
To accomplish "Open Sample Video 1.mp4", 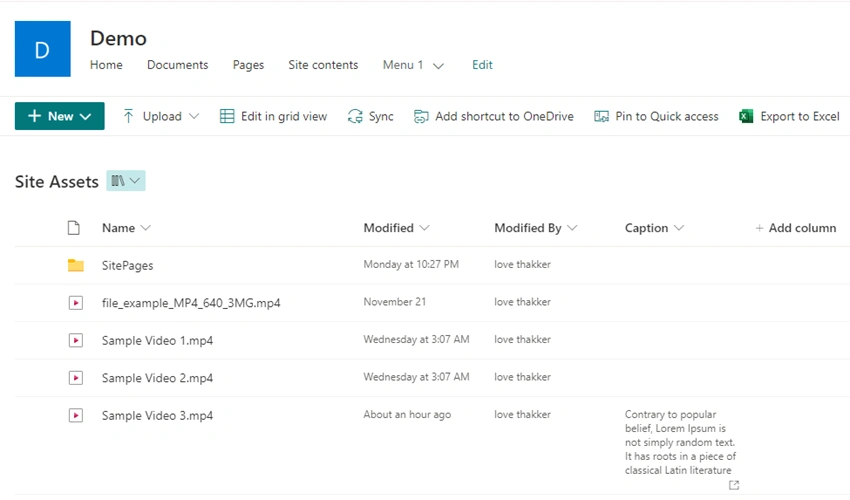I will click(x=157, y=341).
